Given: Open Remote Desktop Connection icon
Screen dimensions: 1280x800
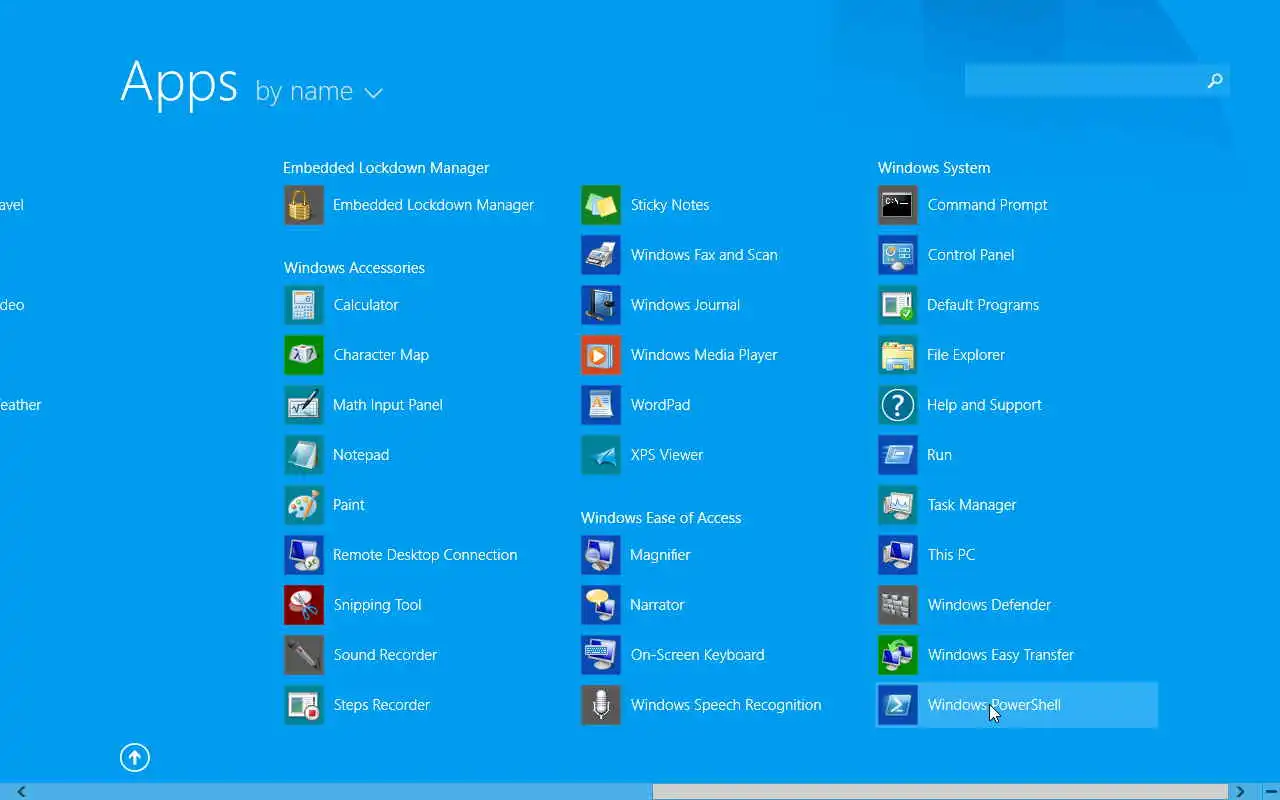Looking at the screenshot, I should click(303, 555).
